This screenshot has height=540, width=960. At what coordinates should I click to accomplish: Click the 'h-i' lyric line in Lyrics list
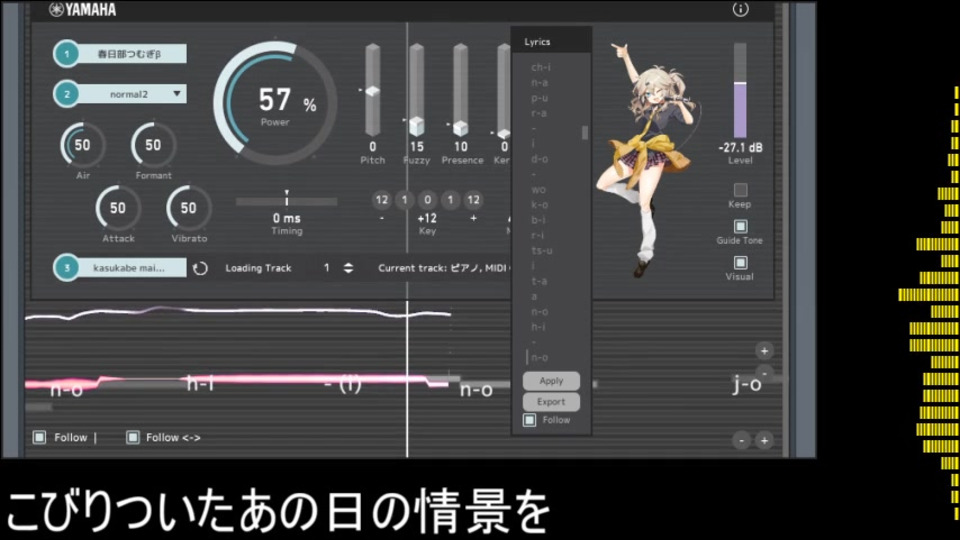[538, 327]
